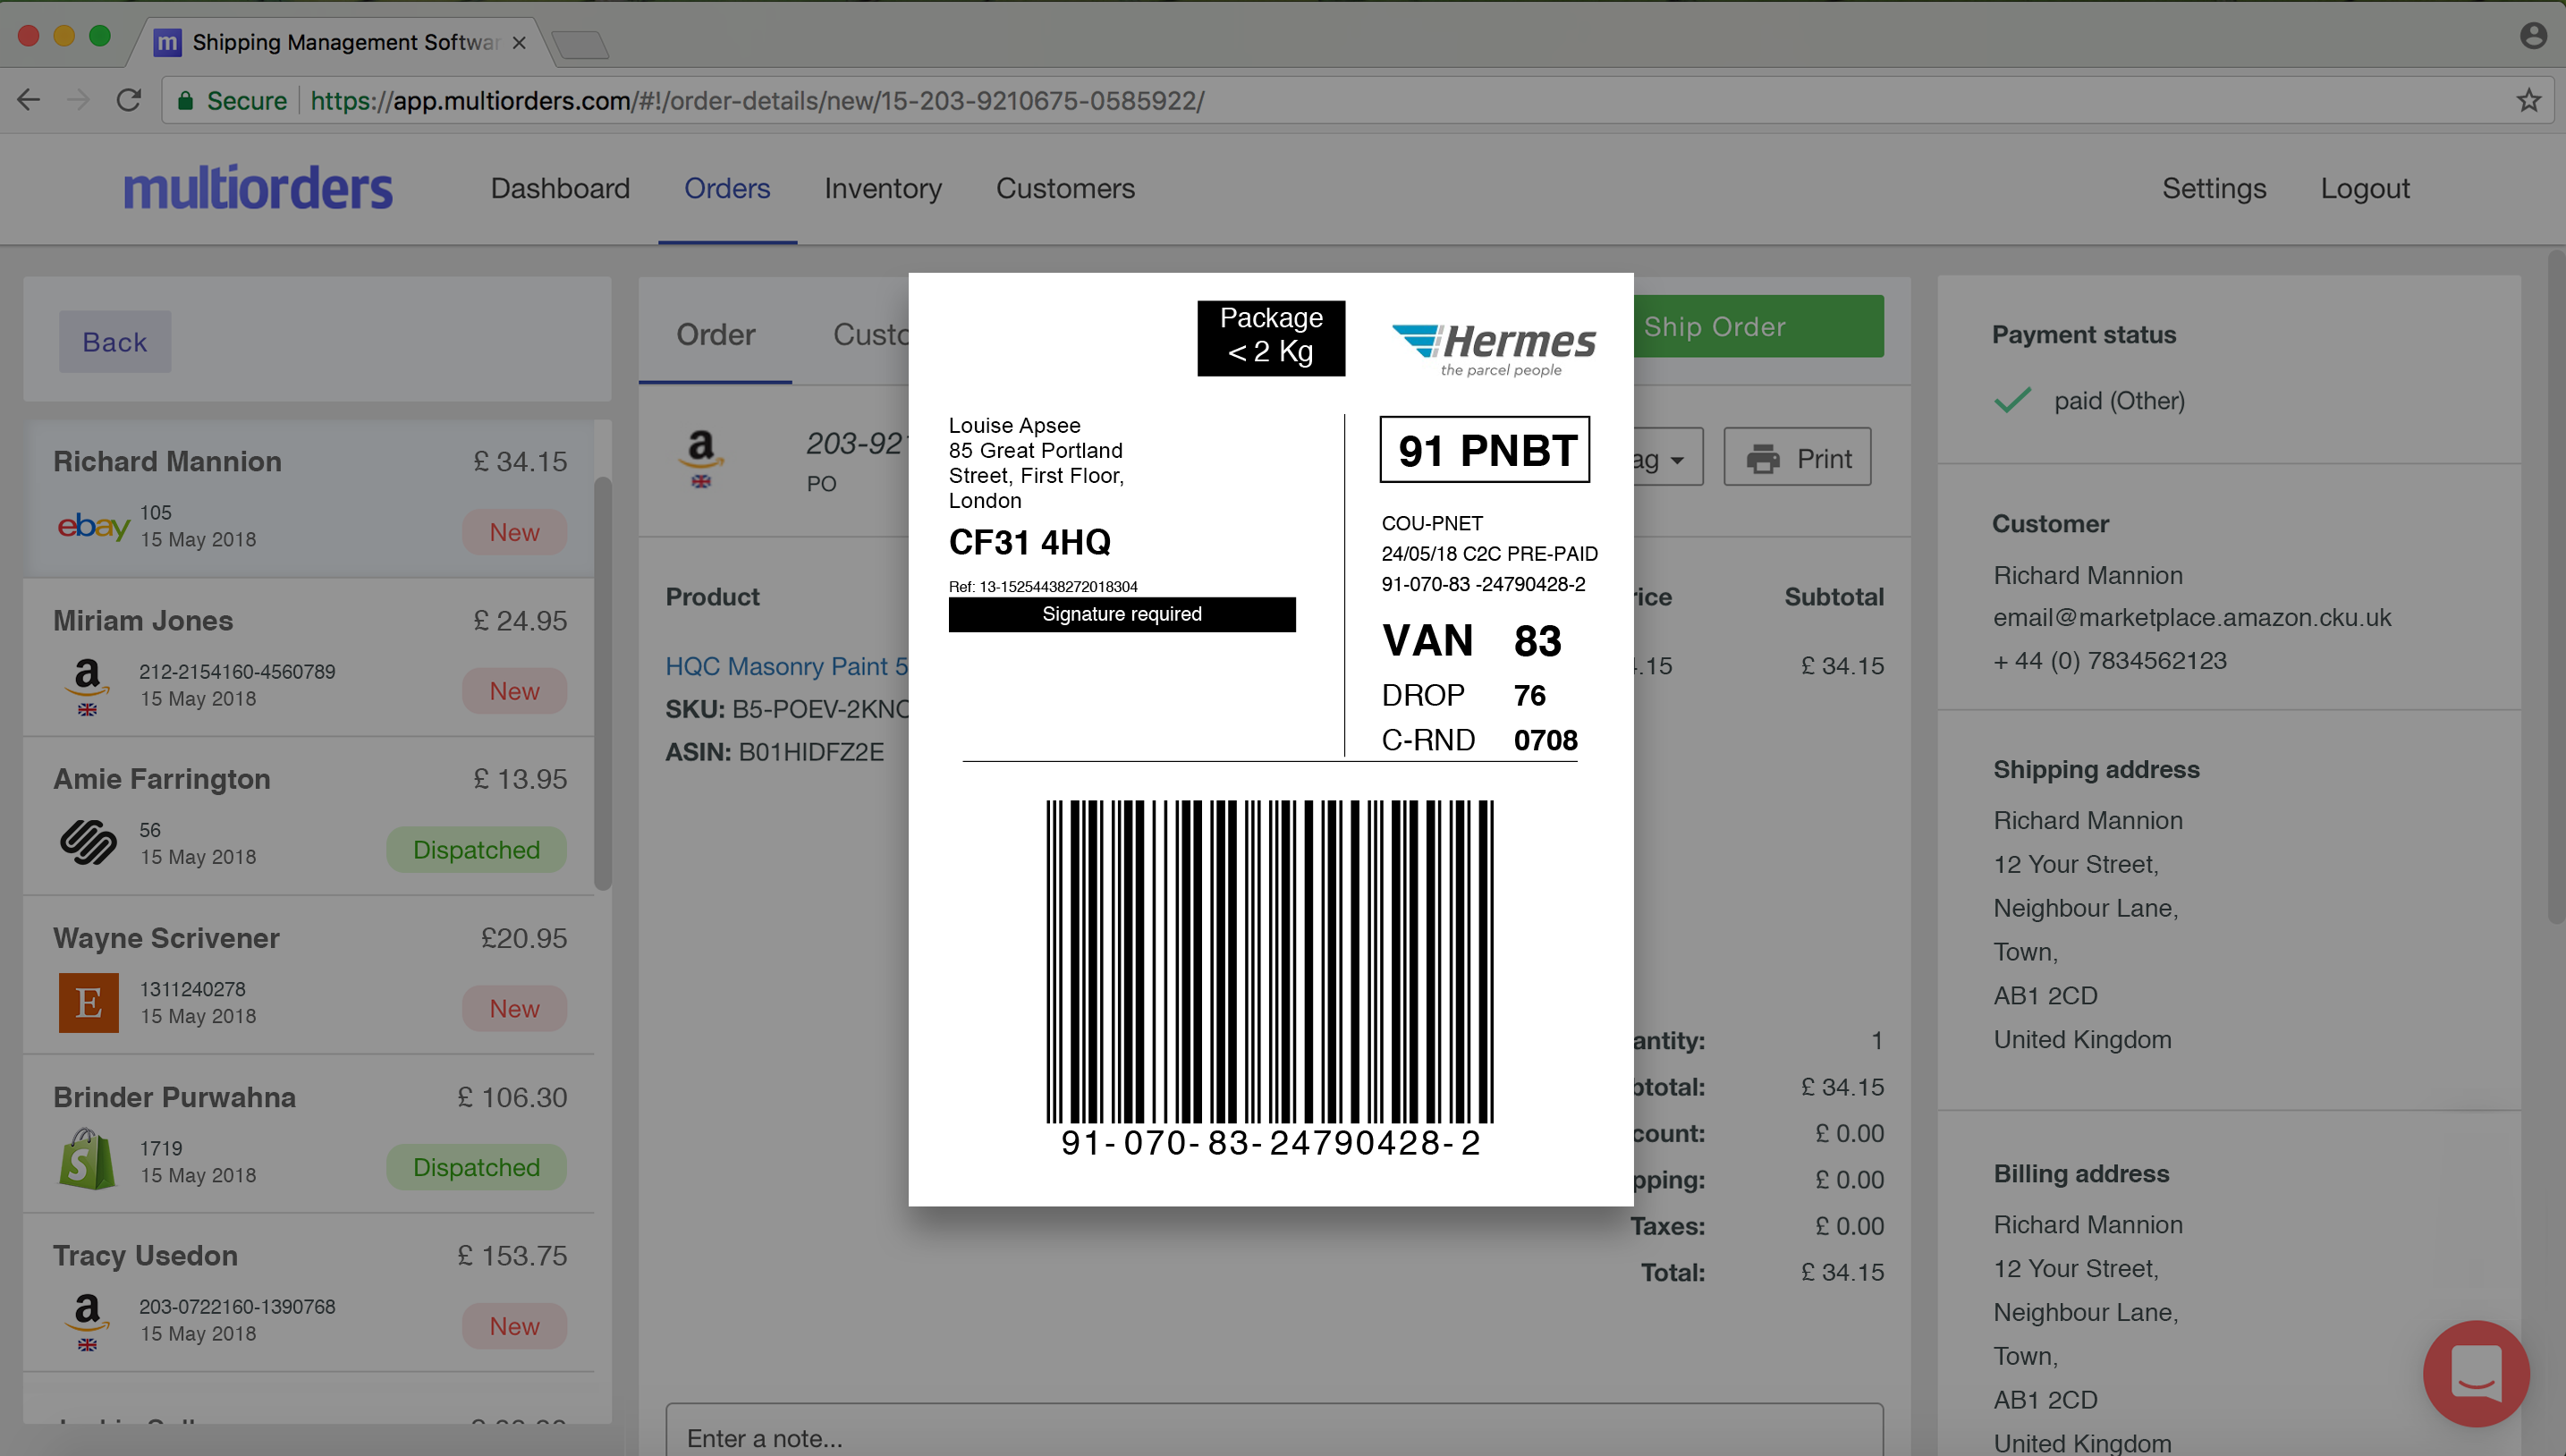This screenshot has width=2566, height=1456.
Task: Reload the page using the browser refresh icon
Action: pos(128,100)
